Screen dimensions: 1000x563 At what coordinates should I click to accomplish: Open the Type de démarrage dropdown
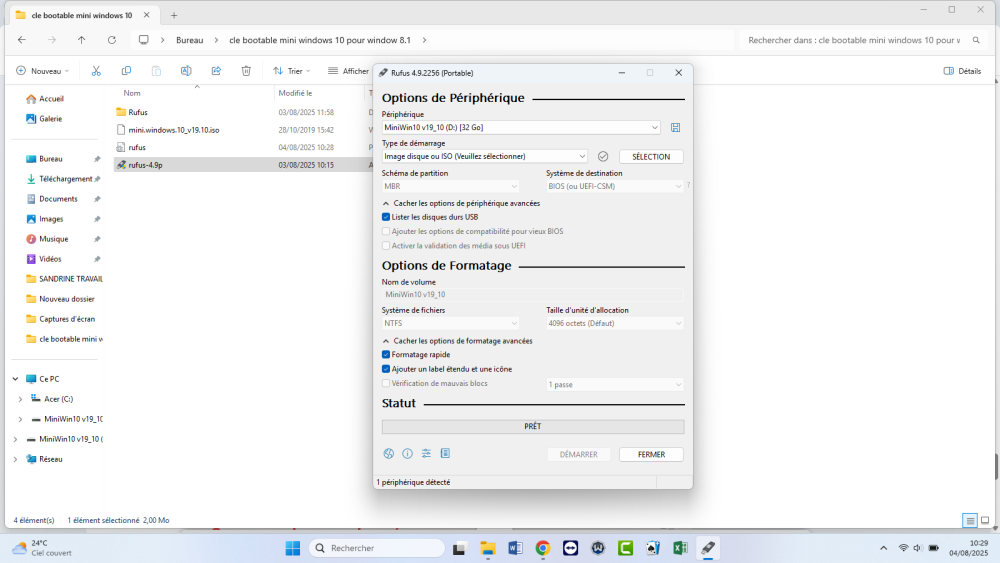pyautogui.click(x=485, y=156)
